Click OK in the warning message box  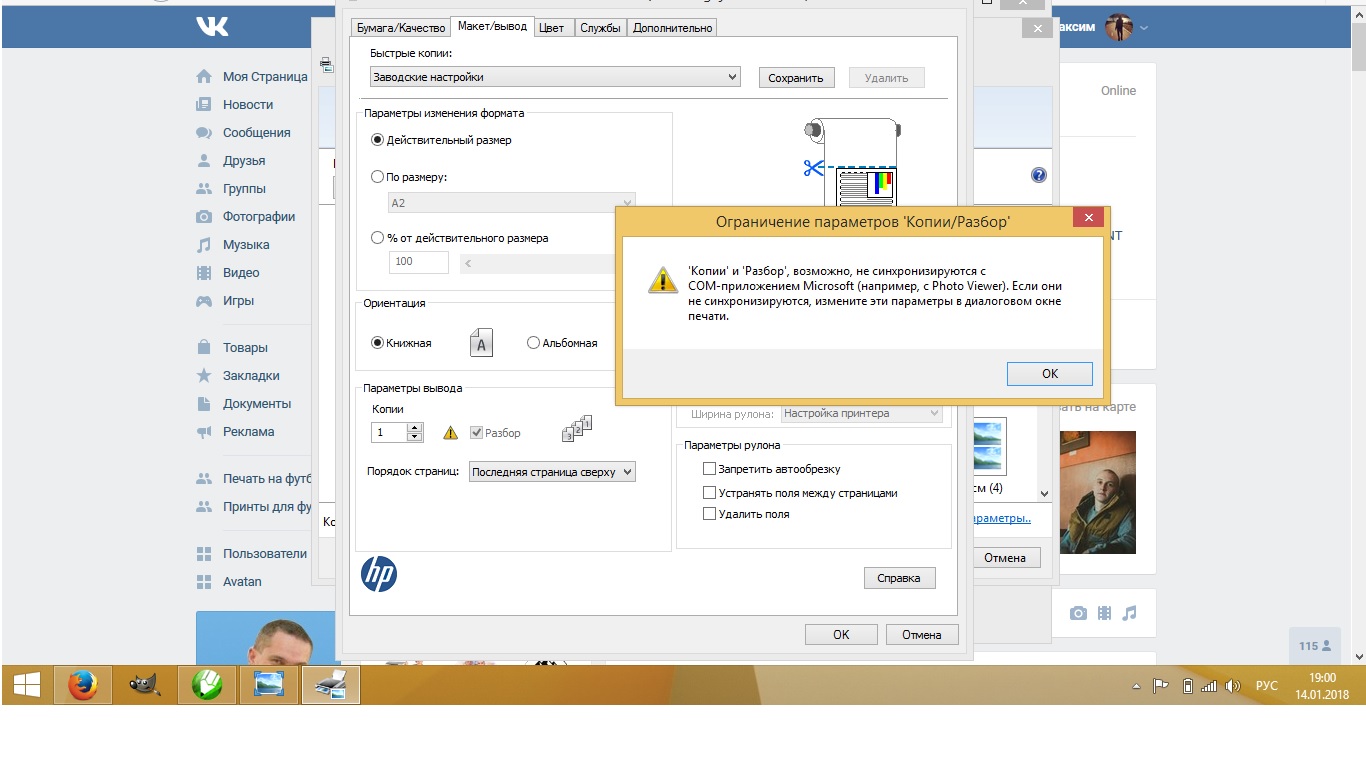(1050, 373)
